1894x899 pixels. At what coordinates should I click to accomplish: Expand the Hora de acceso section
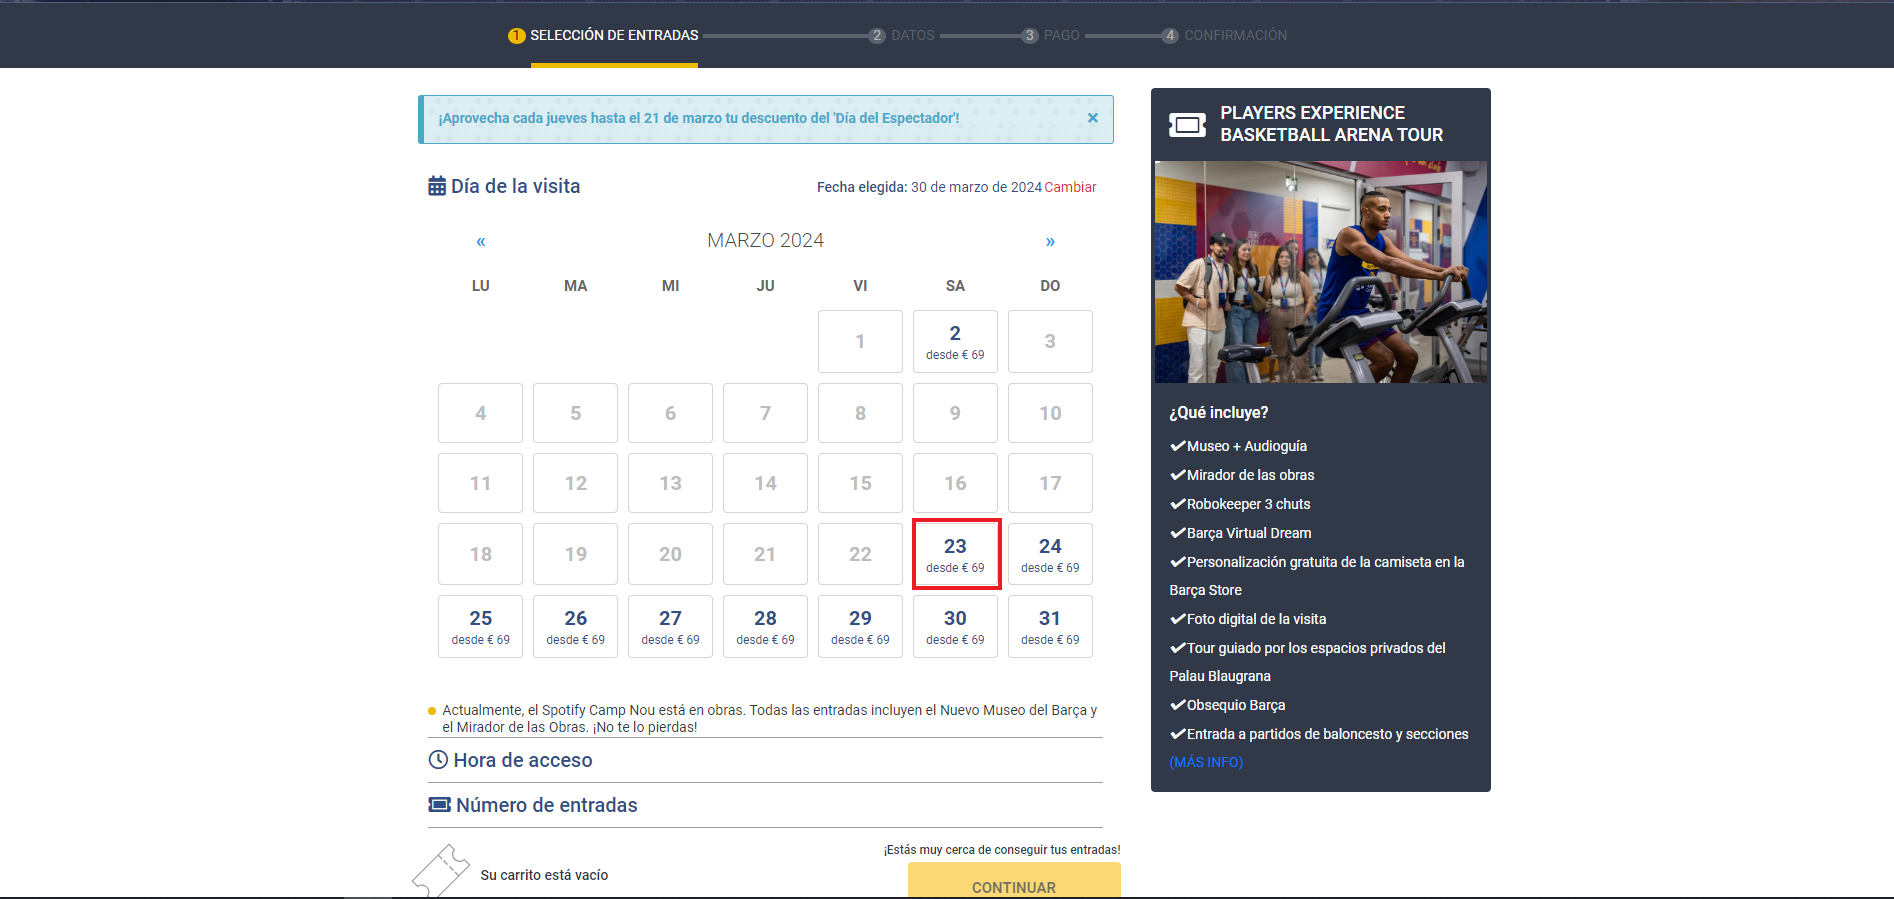523,760
